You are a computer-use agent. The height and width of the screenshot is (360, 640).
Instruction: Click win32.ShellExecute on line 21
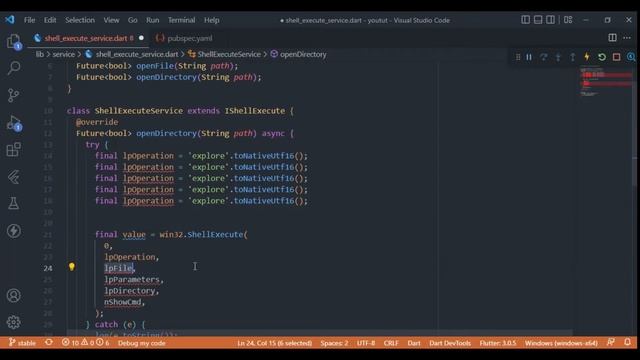[x=203, y=235]
